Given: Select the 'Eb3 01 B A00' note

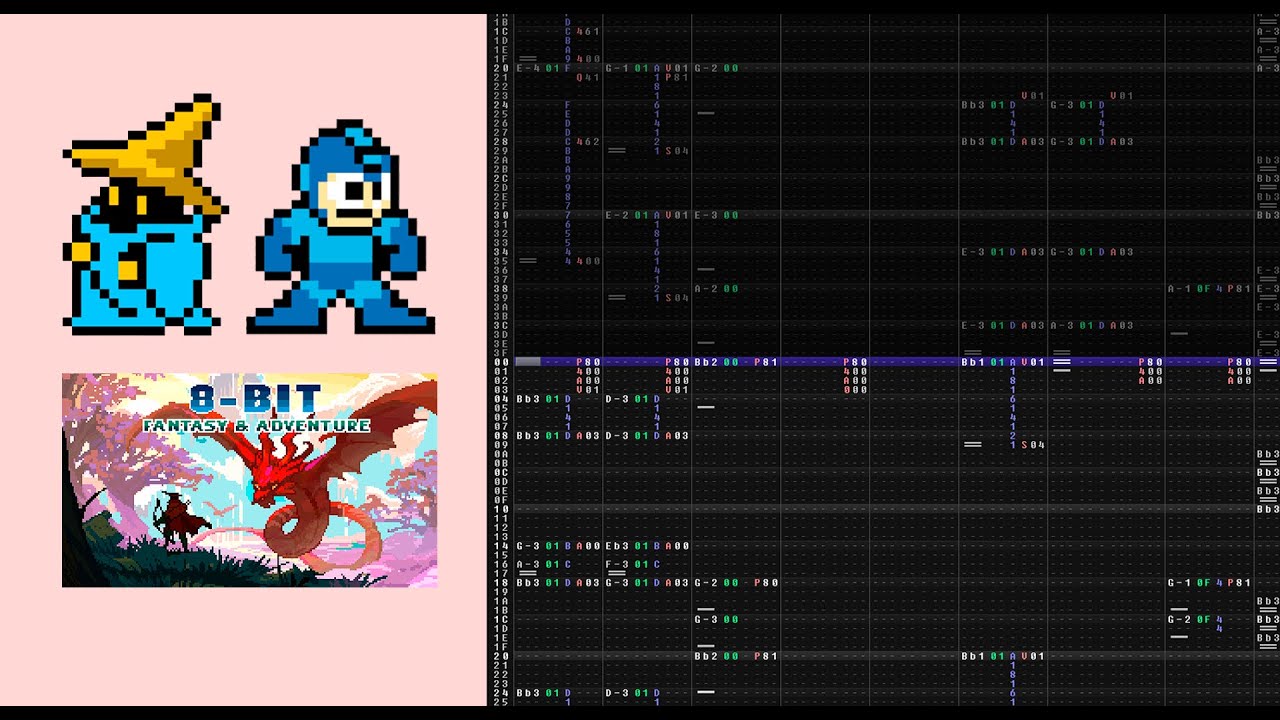Looking at the screenshot, I should coord(647,546).
